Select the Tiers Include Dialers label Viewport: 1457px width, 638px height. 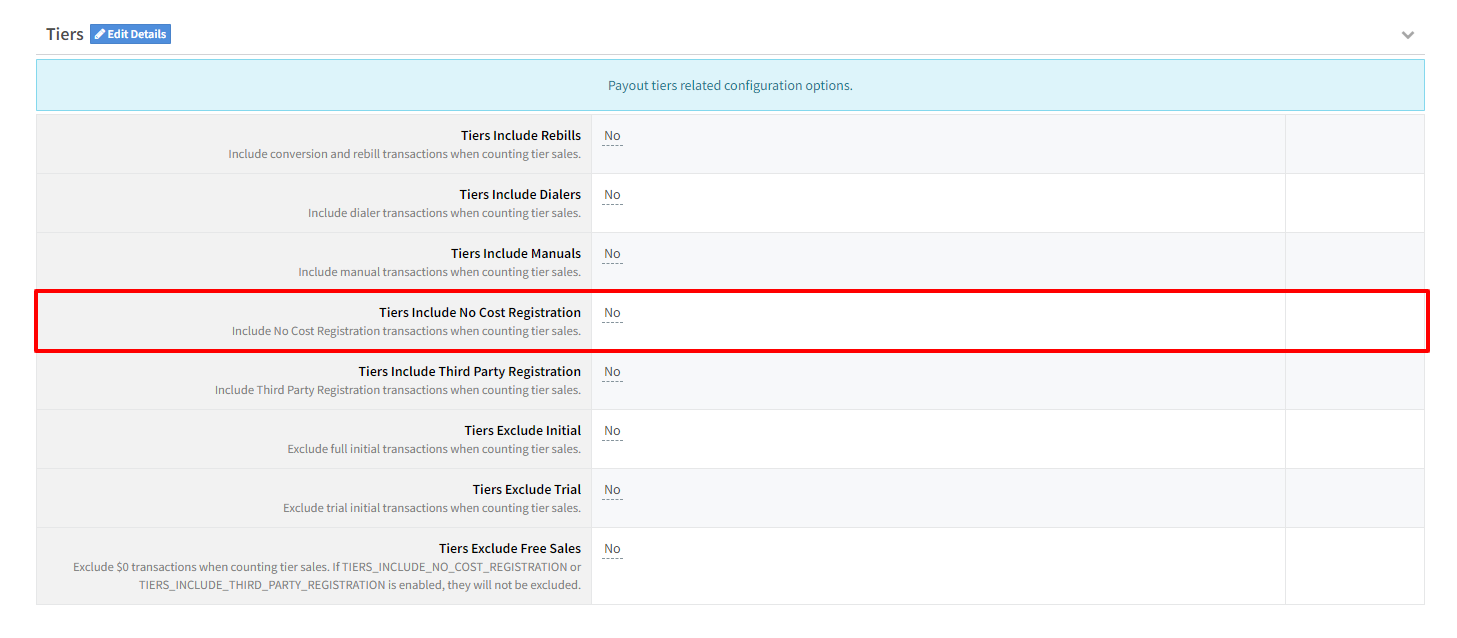519,195
